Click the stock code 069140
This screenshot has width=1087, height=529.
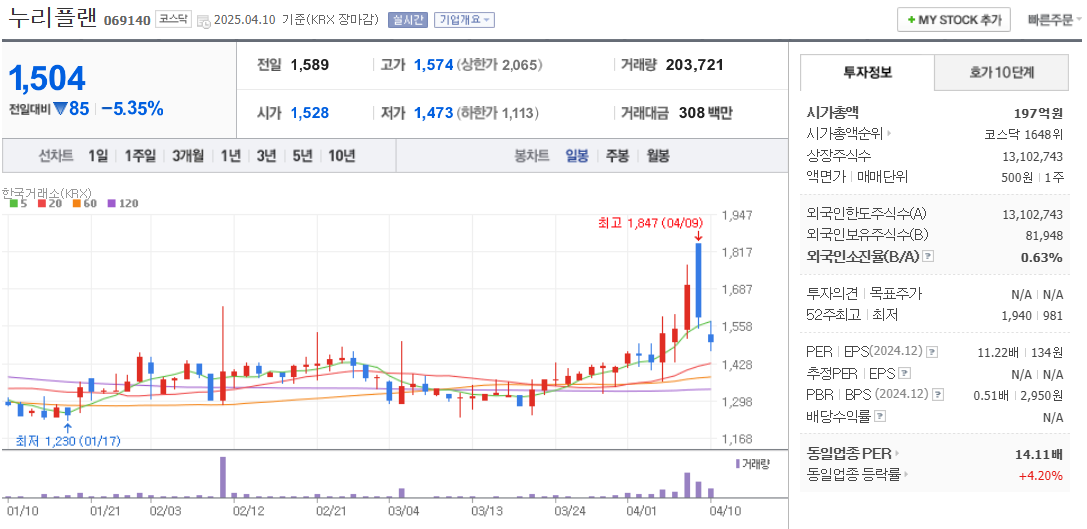click(127, 20)
